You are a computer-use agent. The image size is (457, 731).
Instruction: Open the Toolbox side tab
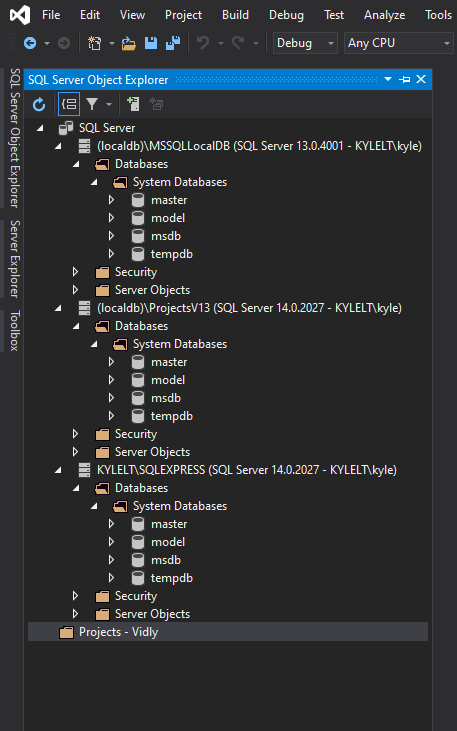(15, 330)
